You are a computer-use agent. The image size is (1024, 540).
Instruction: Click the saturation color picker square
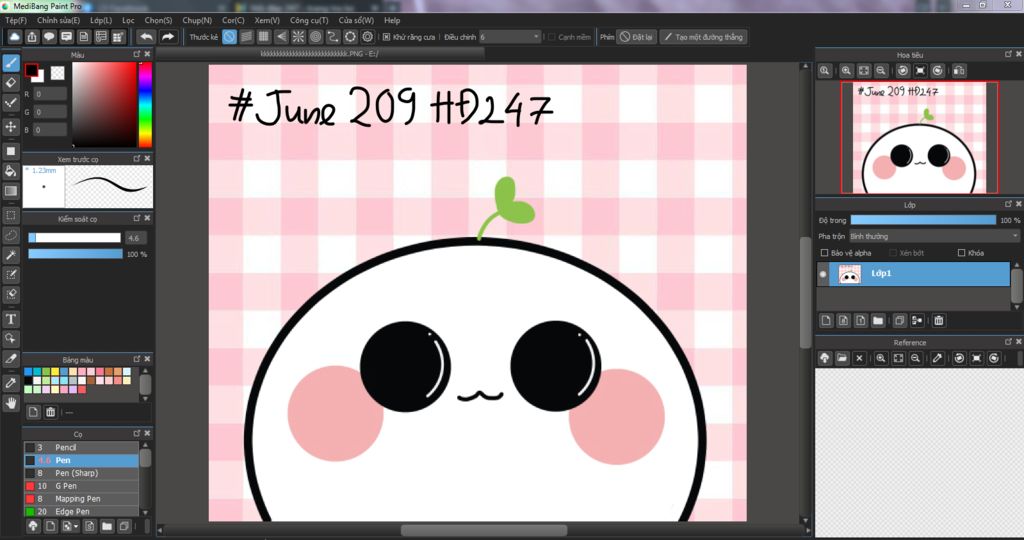click(104, 104)
